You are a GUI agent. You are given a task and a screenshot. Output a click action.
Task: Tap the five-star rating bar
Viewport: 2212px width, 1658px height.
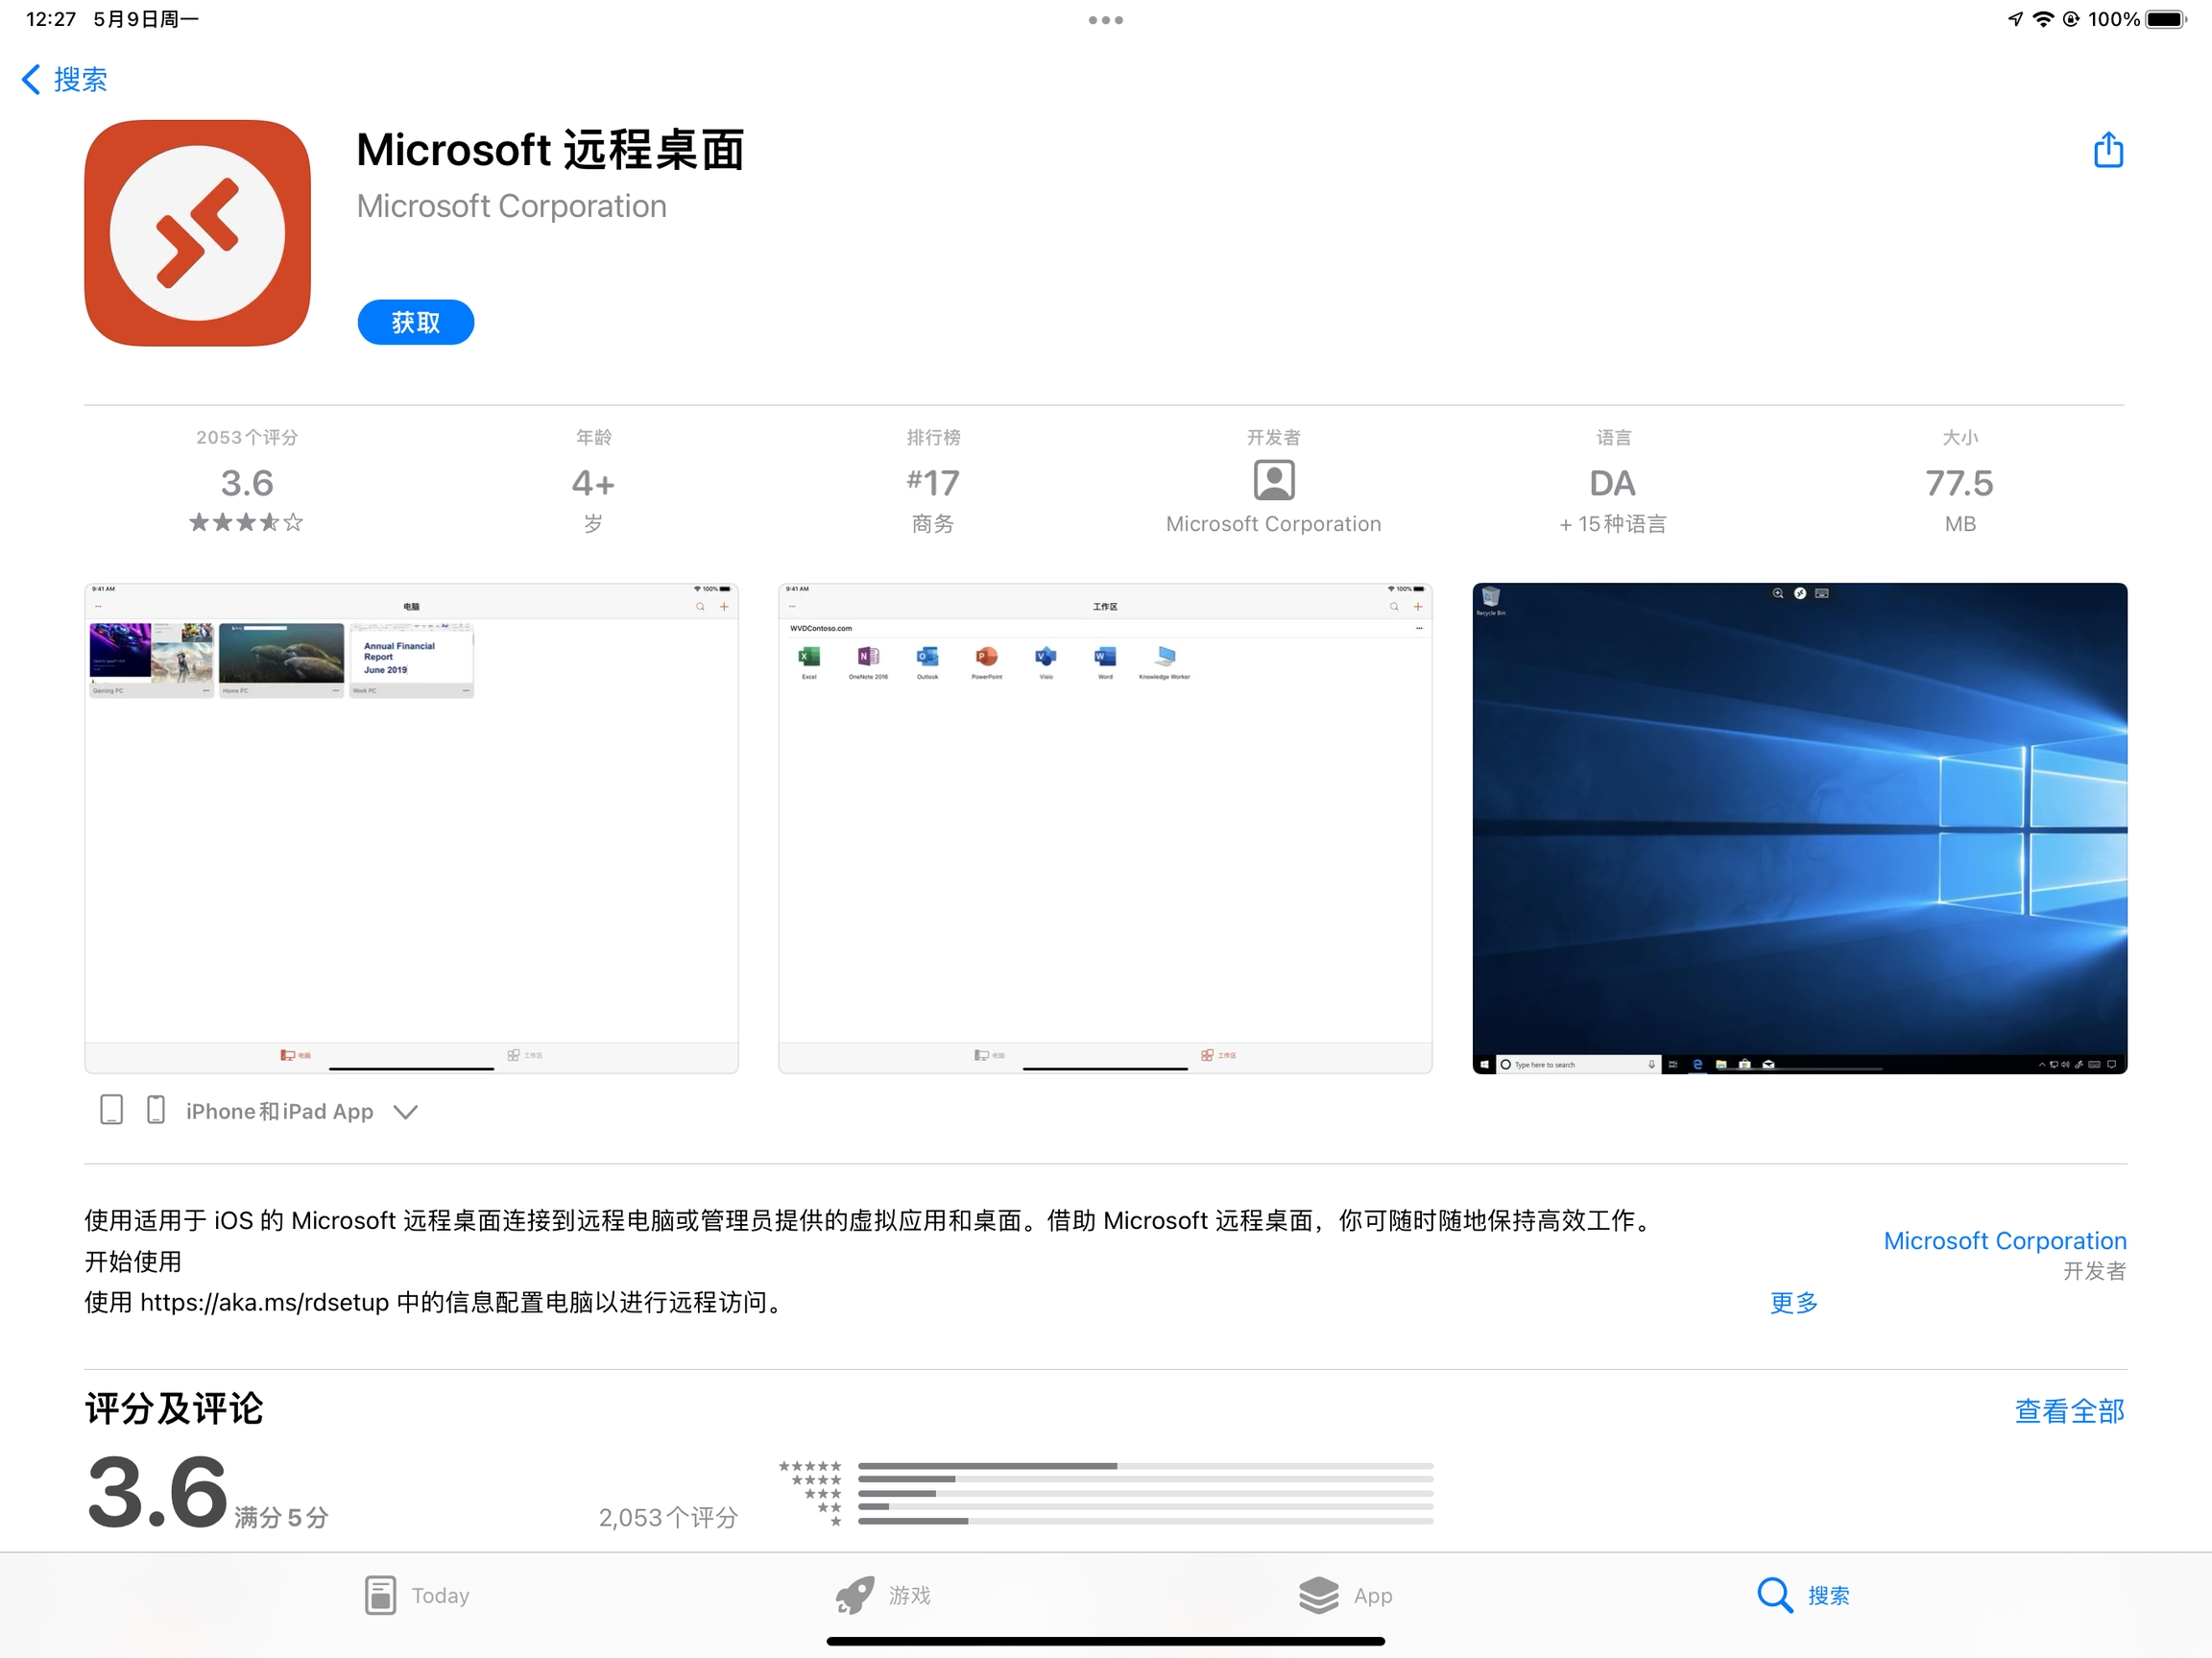click(x=1145, y=1466)
